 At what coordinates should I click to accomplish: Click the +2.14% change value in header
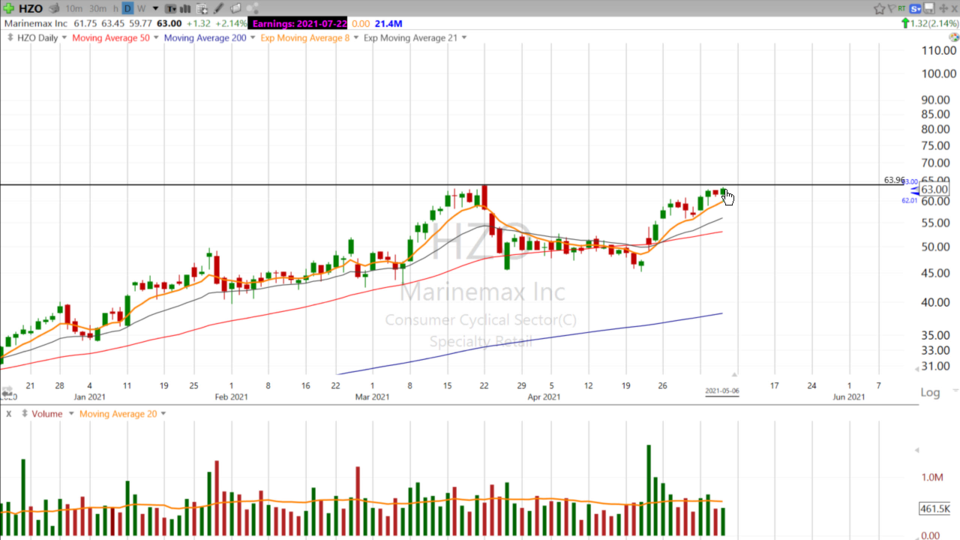231,23
